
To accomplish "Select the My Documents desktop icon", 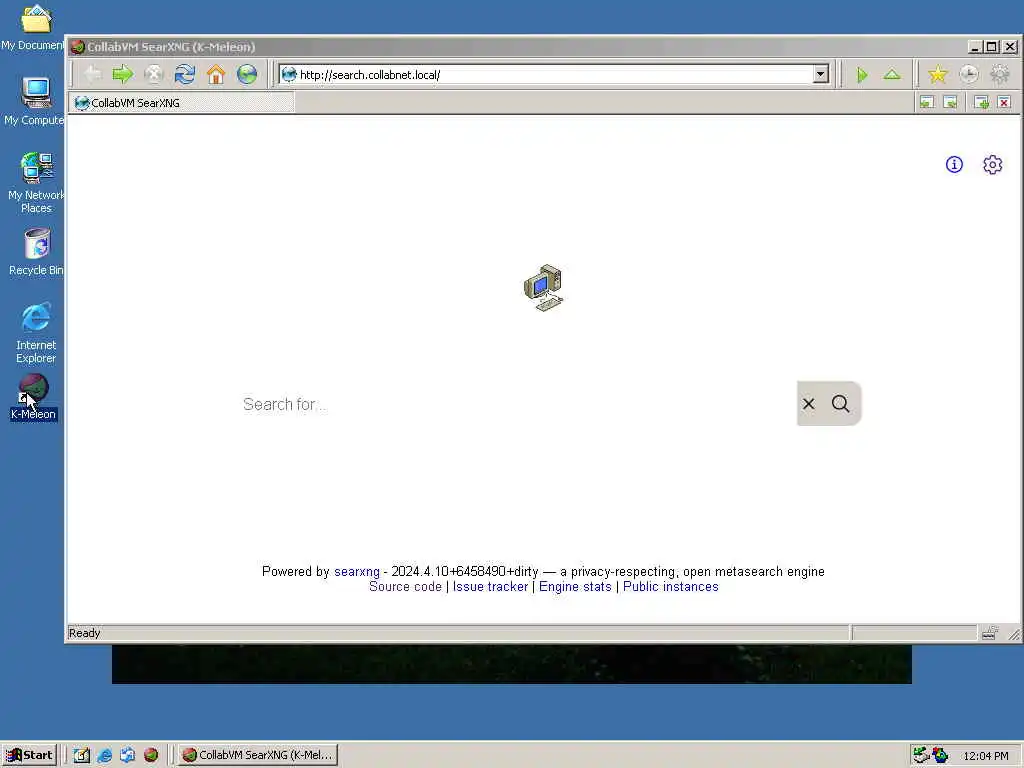I will [35, 26].
